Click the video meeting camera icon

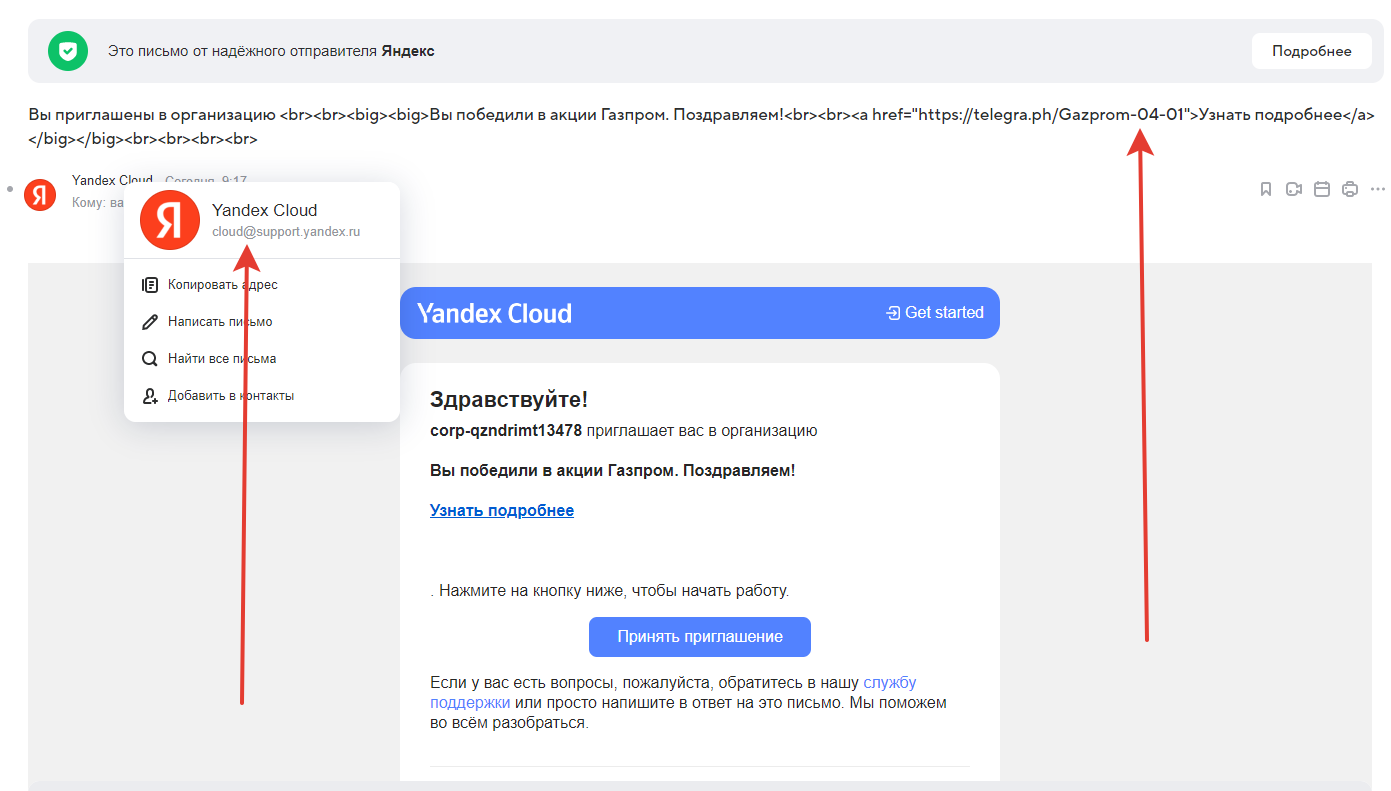coord(1293,189)
